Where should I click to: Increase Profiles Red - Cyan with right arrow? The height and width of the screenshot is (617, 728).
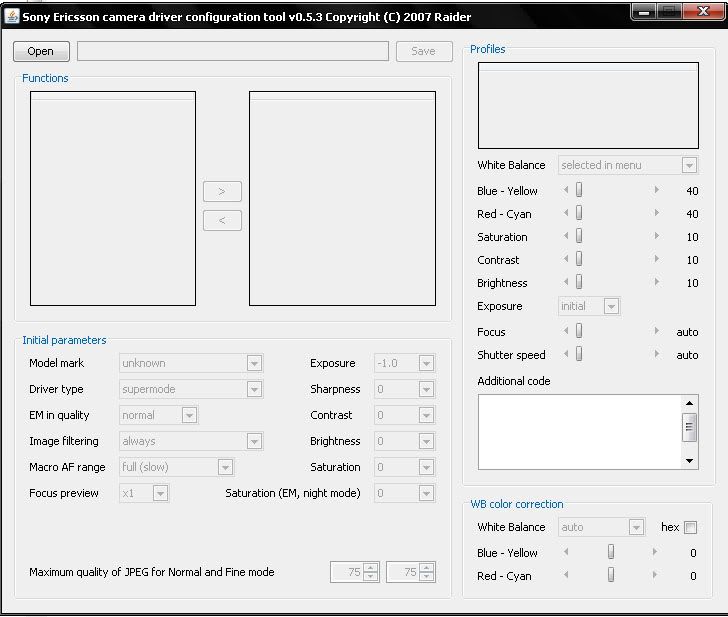[x=656, y=213]
